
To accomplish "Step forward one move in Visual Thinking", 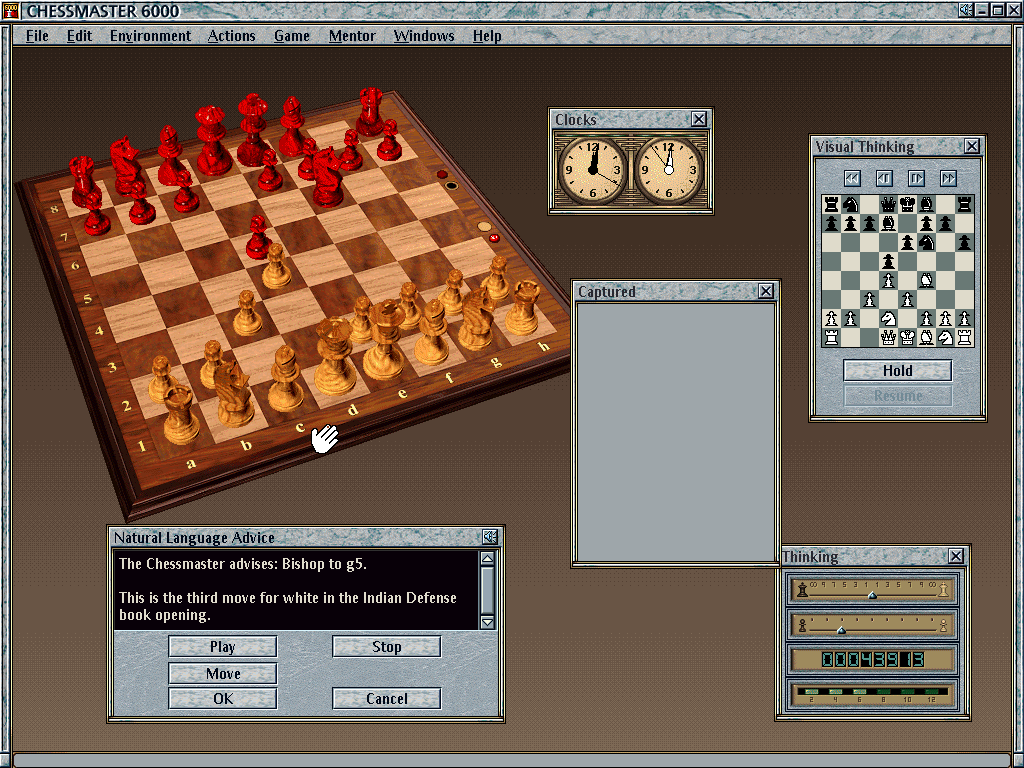I will [x=916, y=178].
